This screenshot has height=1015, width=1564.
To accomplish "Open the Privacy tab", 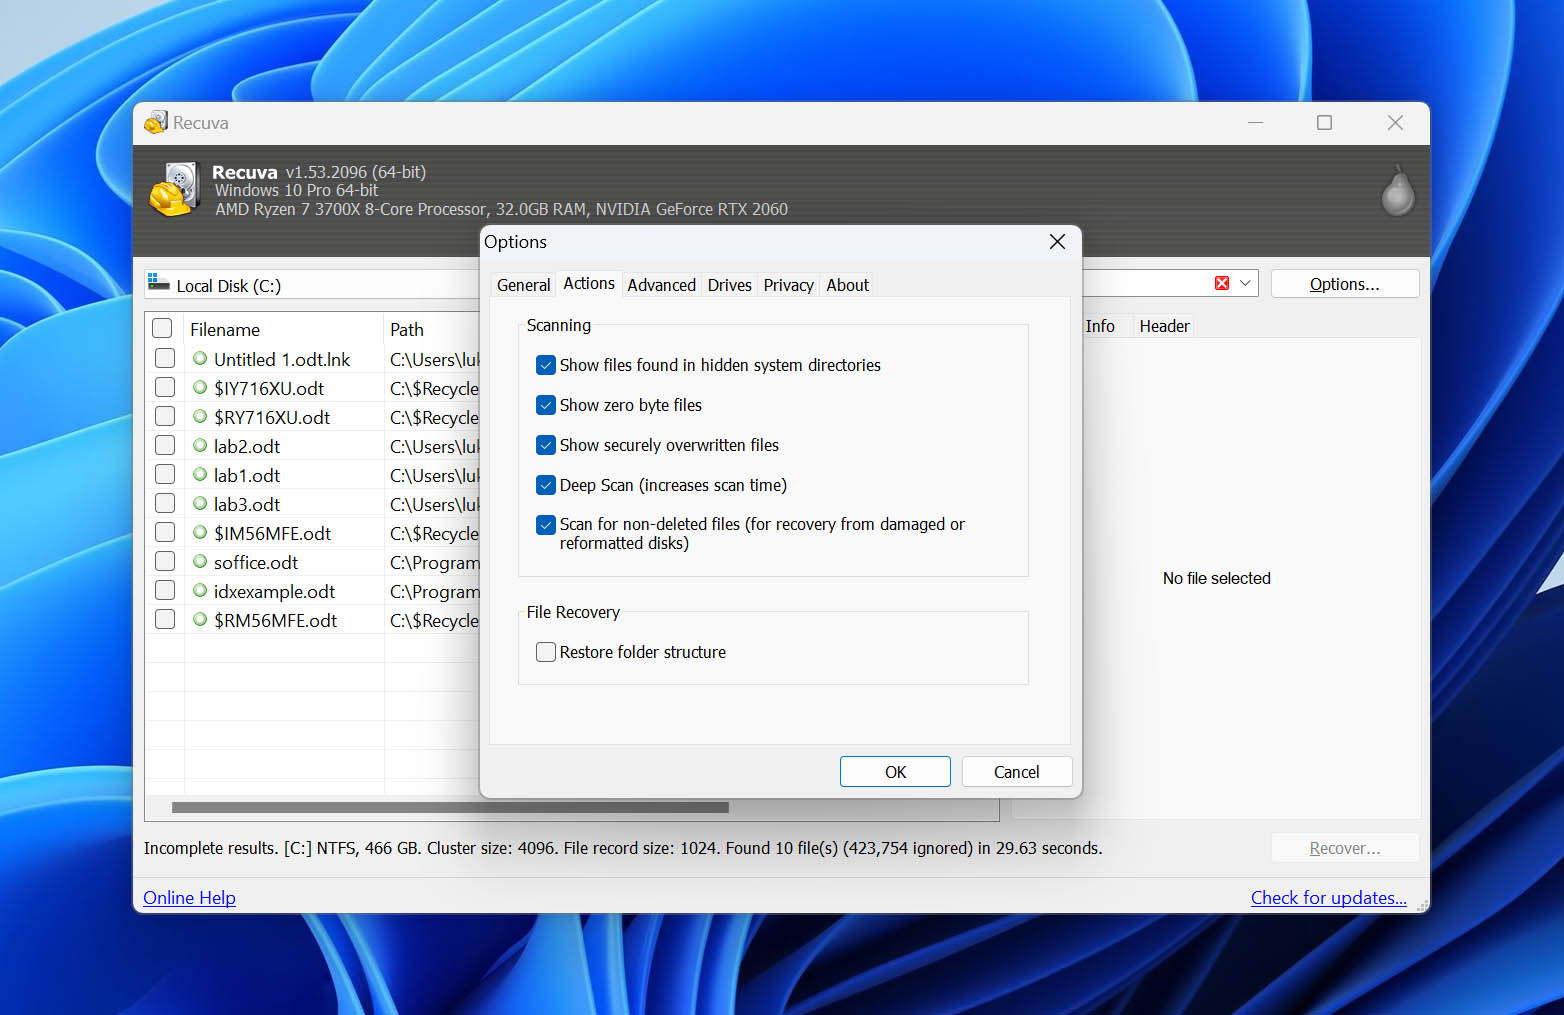I will [x=788, y=285].
